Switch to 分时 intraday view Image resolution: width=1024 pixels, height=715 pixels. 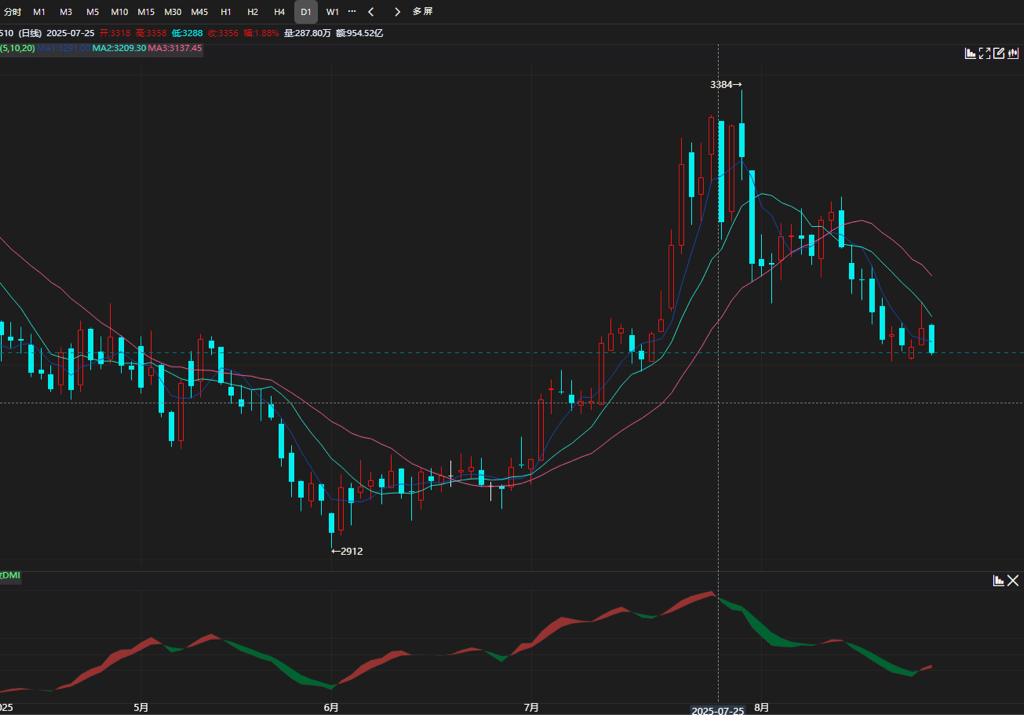12,12
